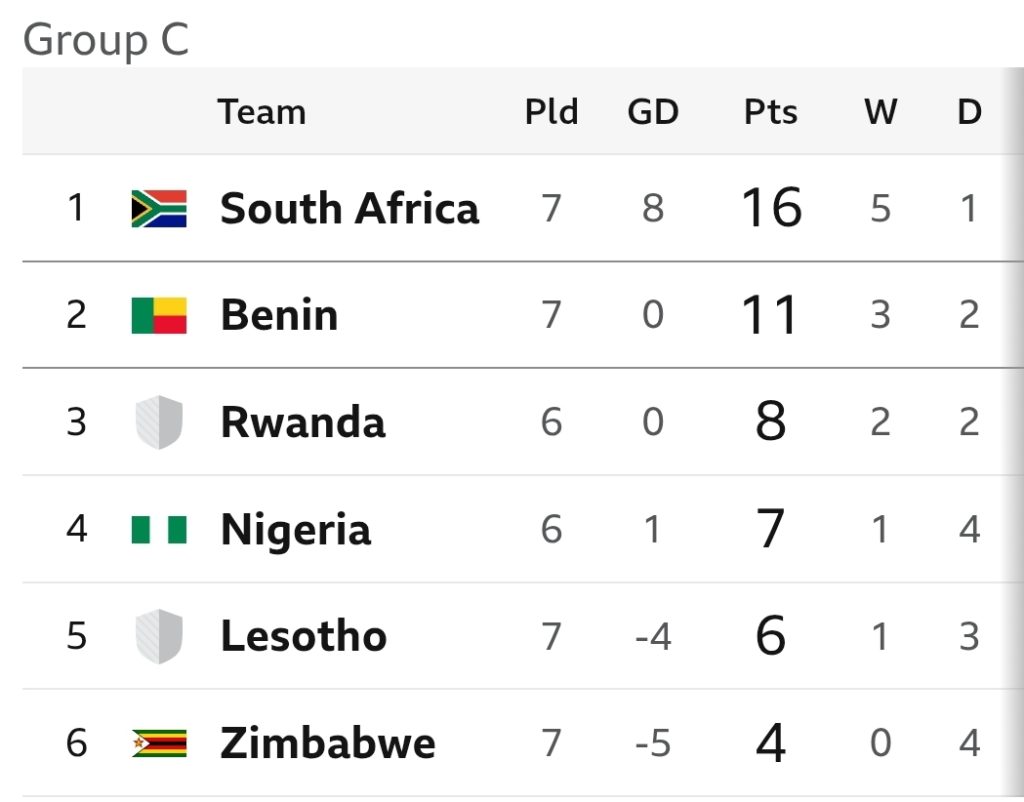Click the Pts column header
Viewport: 1024px width, 802px height.
pos(771,112)
